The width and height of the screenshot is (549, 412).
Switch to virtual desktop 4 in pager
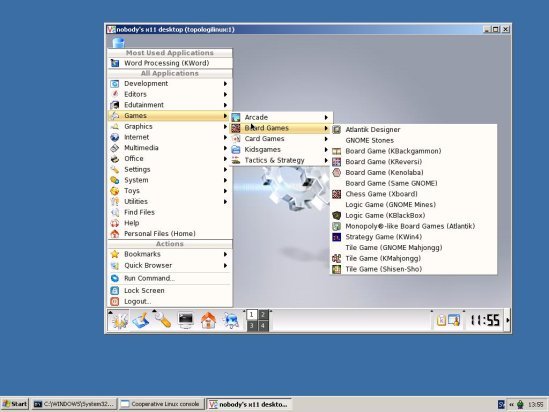click(263, 326)
